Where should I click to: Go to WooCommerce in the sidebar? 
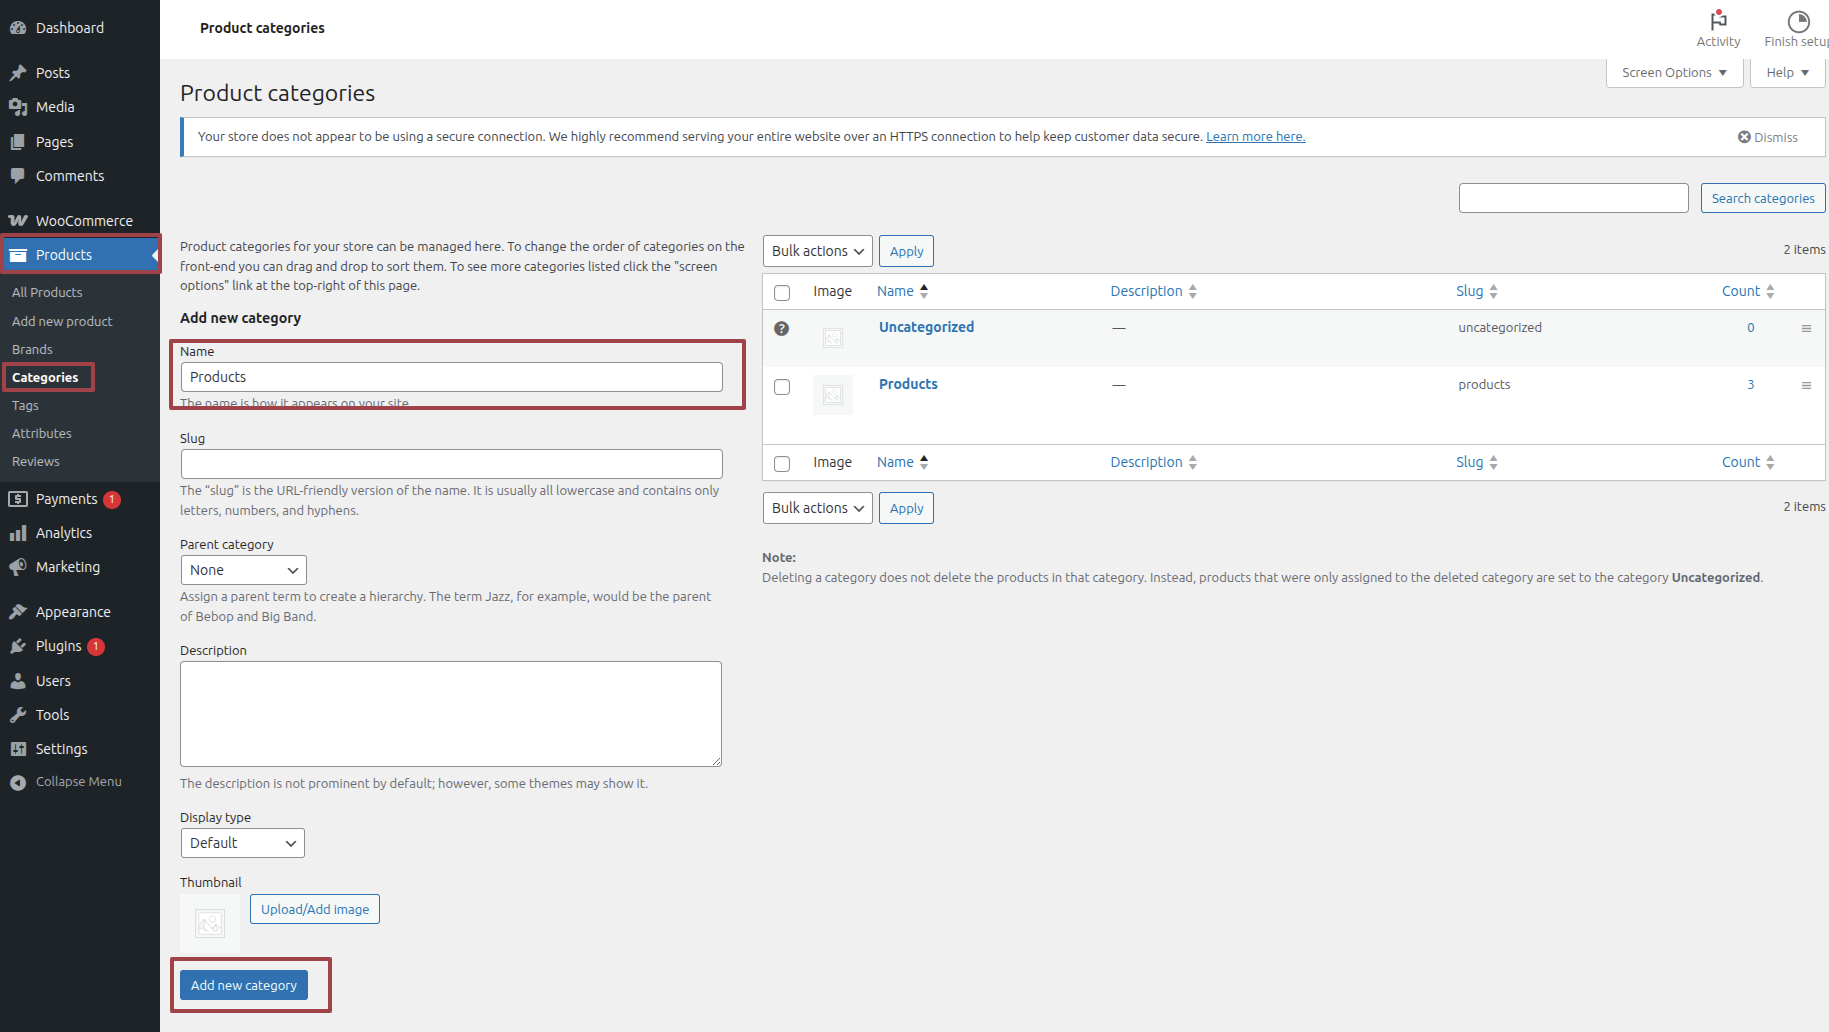click(x=84, y=221)
